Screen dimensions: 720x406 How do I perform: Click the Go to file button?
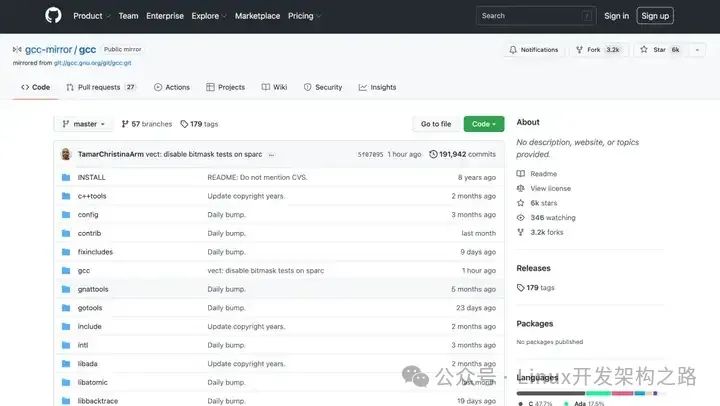click(436, 124)
